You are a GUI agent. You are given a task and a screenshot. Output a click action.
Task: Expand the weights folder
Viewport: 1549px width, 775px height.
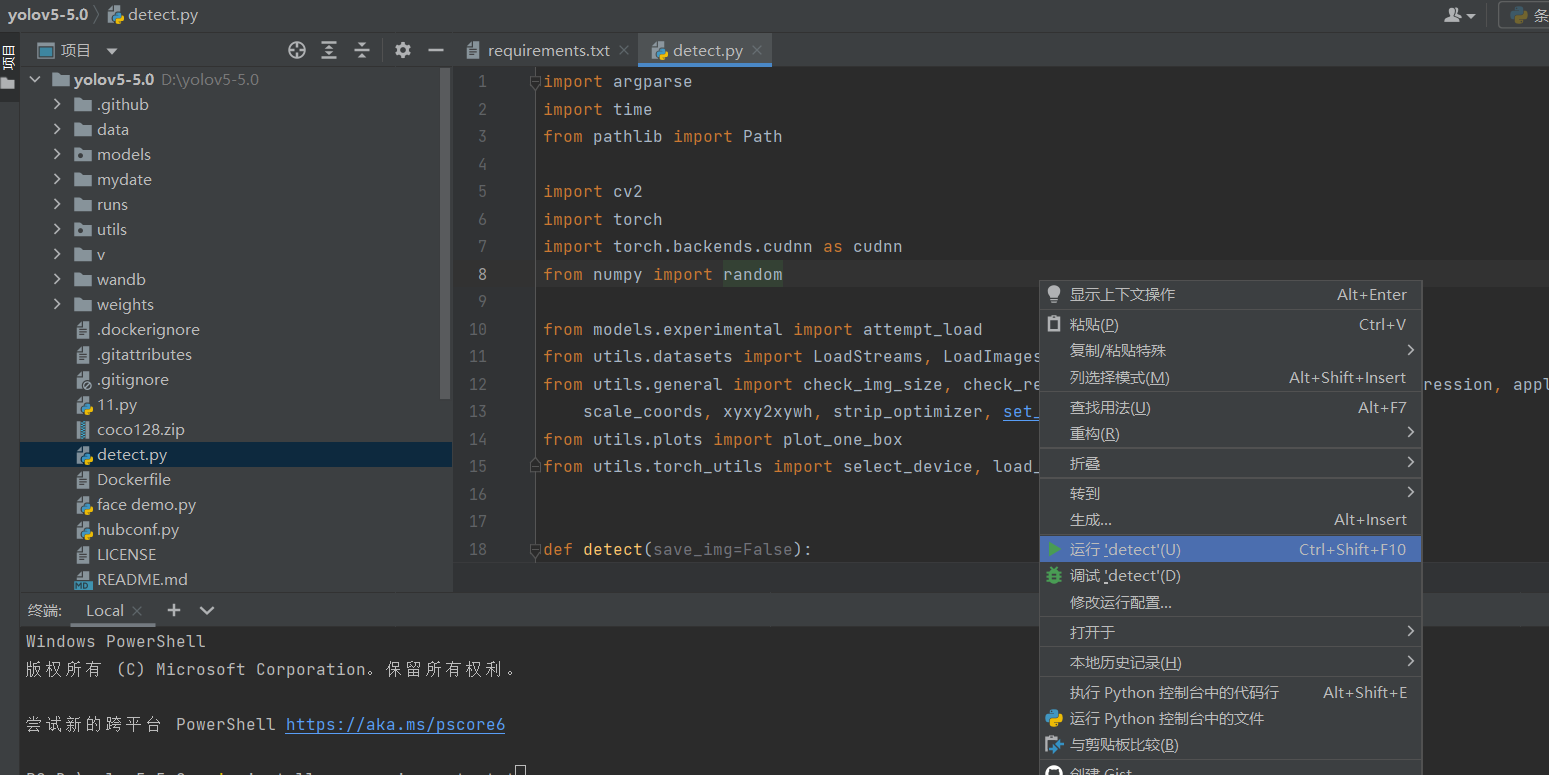point(58,304)
